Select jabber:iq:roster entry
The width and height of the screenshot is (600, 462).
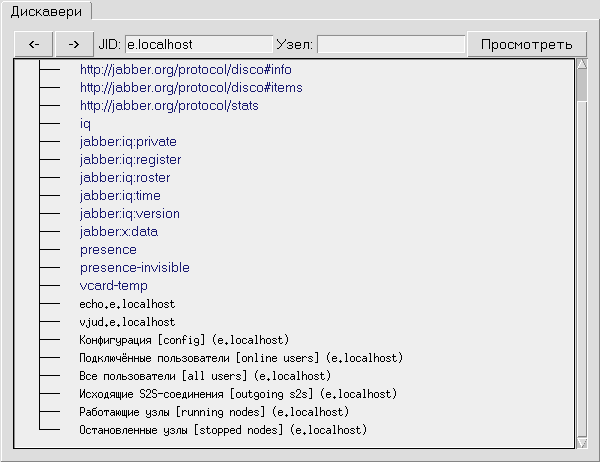click(125, 178)
